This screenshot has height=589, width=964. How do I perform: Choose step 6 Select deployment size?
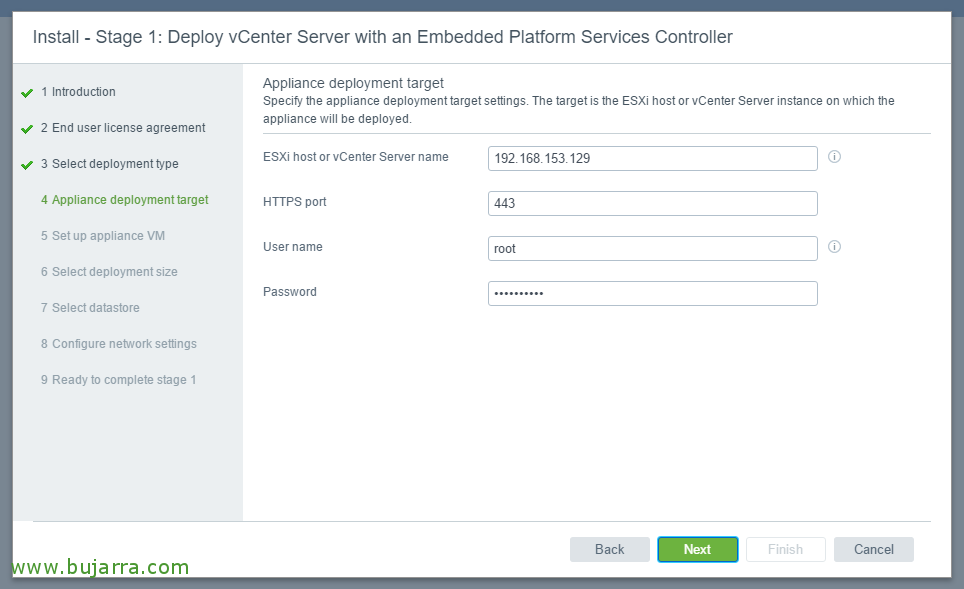tap(109, 272)
